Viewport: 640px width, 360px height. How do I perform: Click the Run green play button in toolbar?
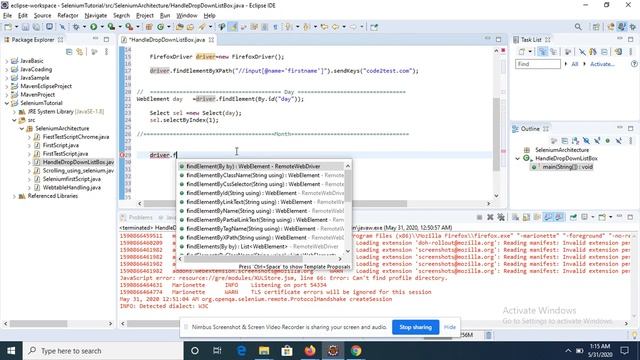(x=93, y=27)
